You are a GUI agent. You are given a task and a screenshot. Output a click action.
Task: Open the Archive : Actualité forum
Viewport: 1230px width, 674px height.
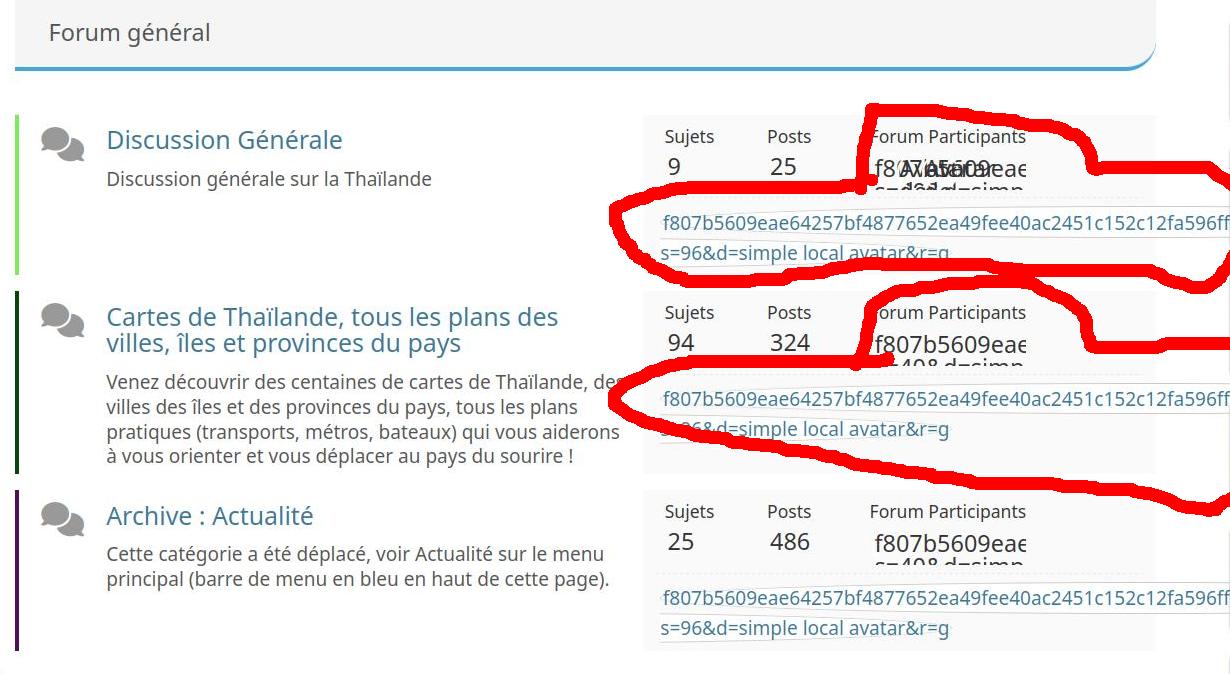(x=209, y=516)
